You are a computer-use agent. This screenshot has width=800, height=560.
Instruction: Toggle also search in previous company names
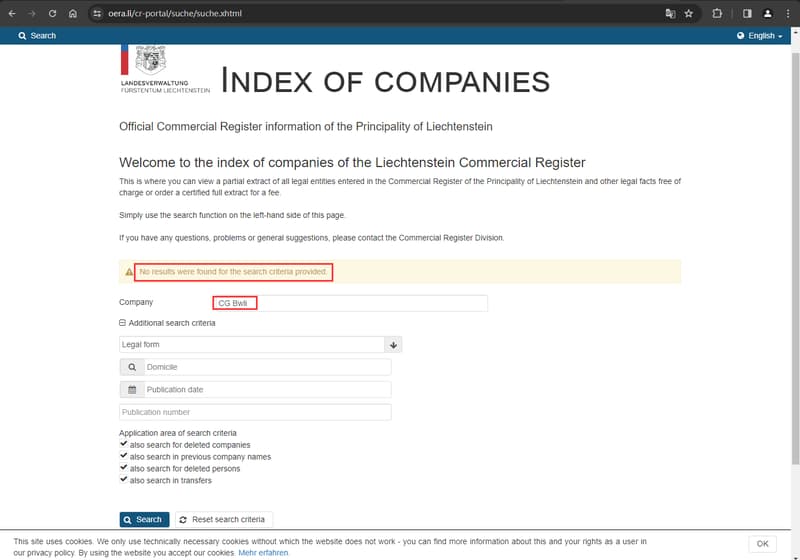tap(123, 455)
